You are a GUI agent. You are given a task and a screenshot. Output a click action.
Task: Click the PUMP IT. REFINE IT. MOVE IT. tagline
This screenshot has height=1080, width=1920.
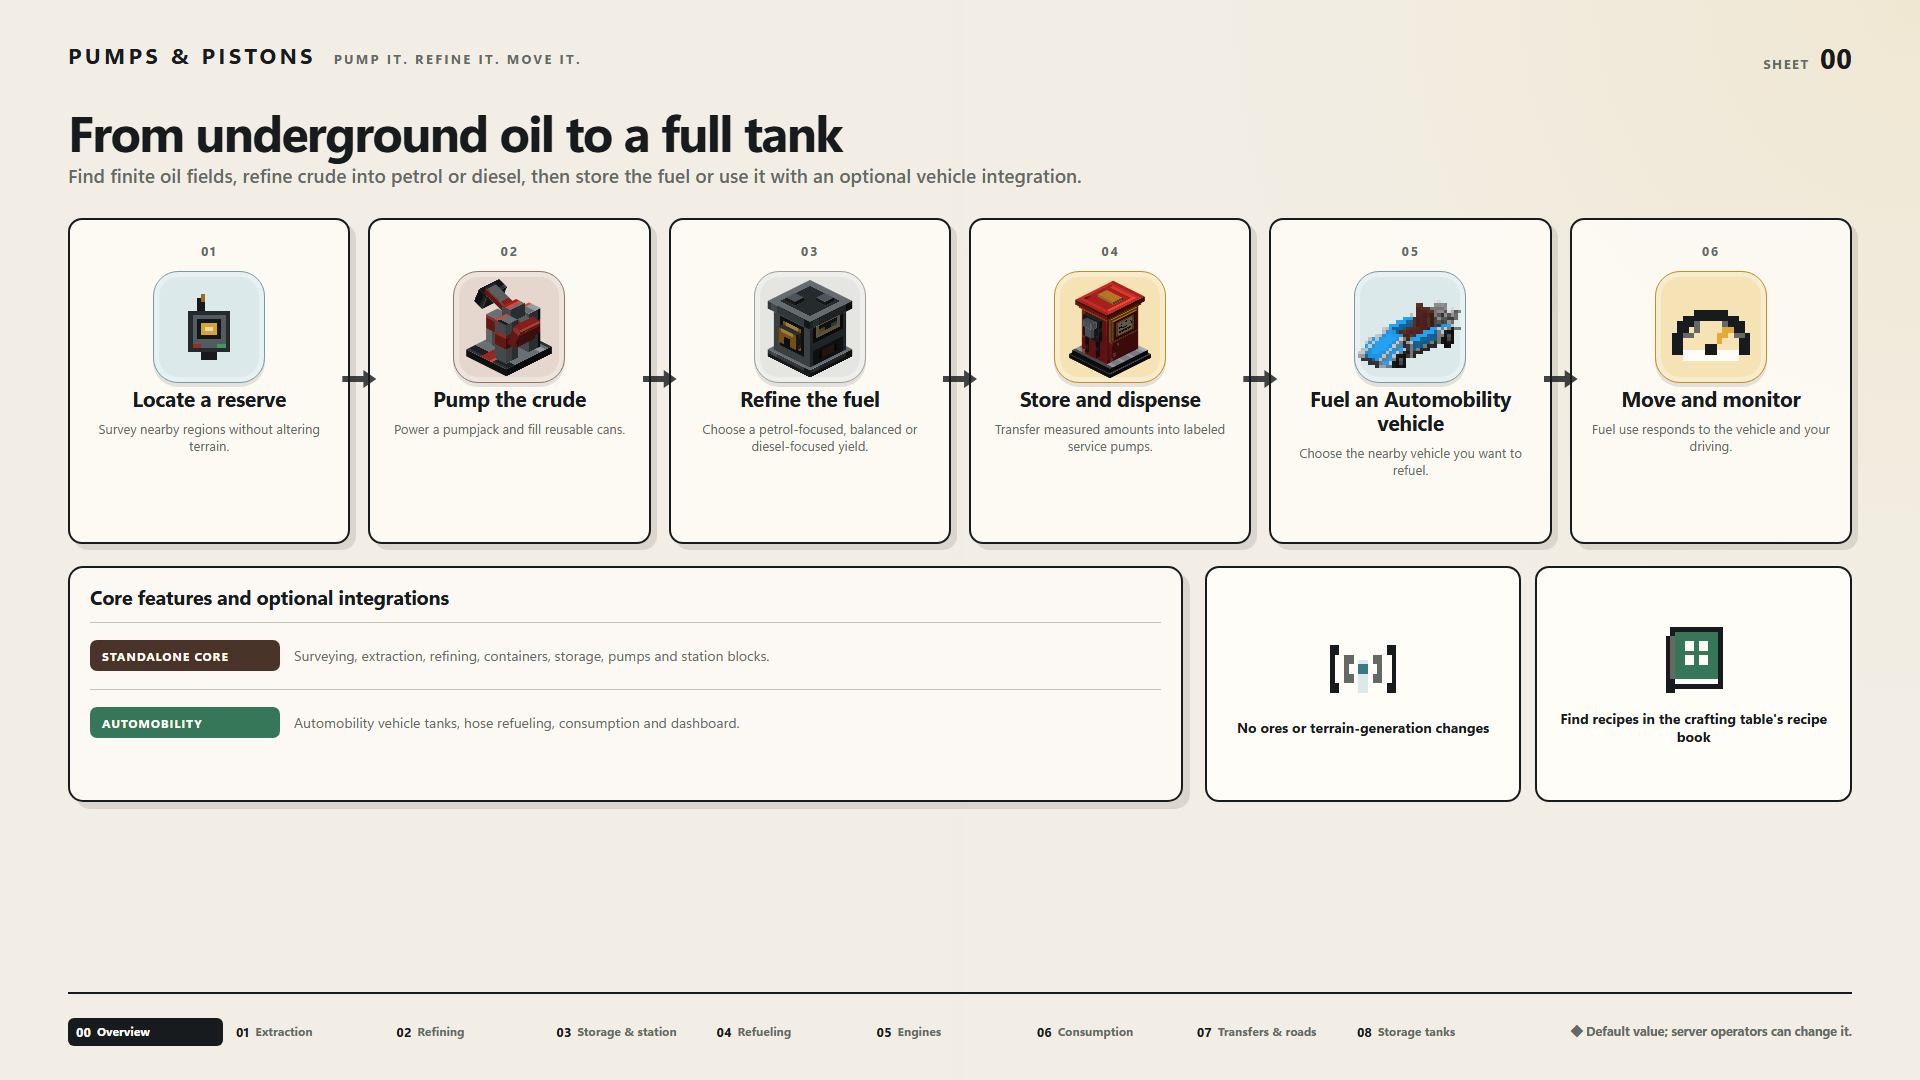click(457, 60)
